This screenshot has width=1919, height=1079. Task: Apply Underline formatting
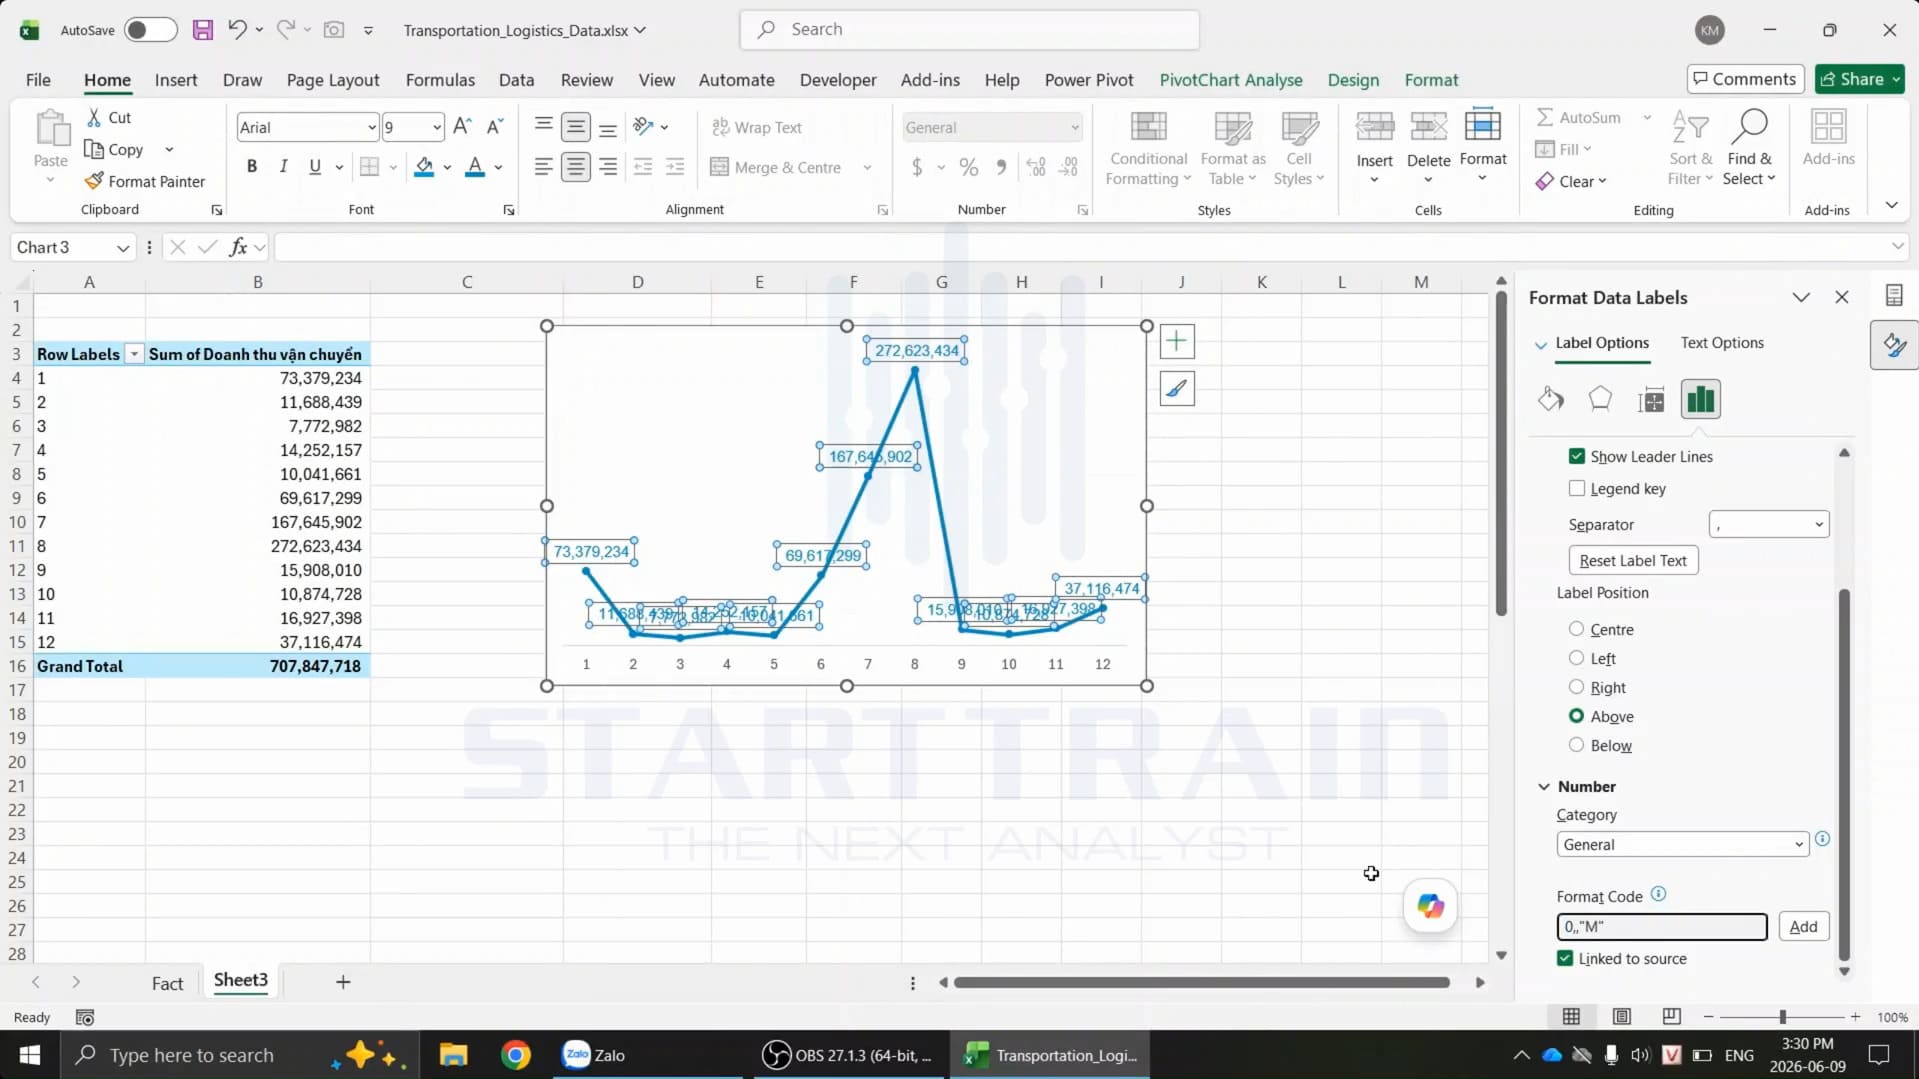coord(315,167)
